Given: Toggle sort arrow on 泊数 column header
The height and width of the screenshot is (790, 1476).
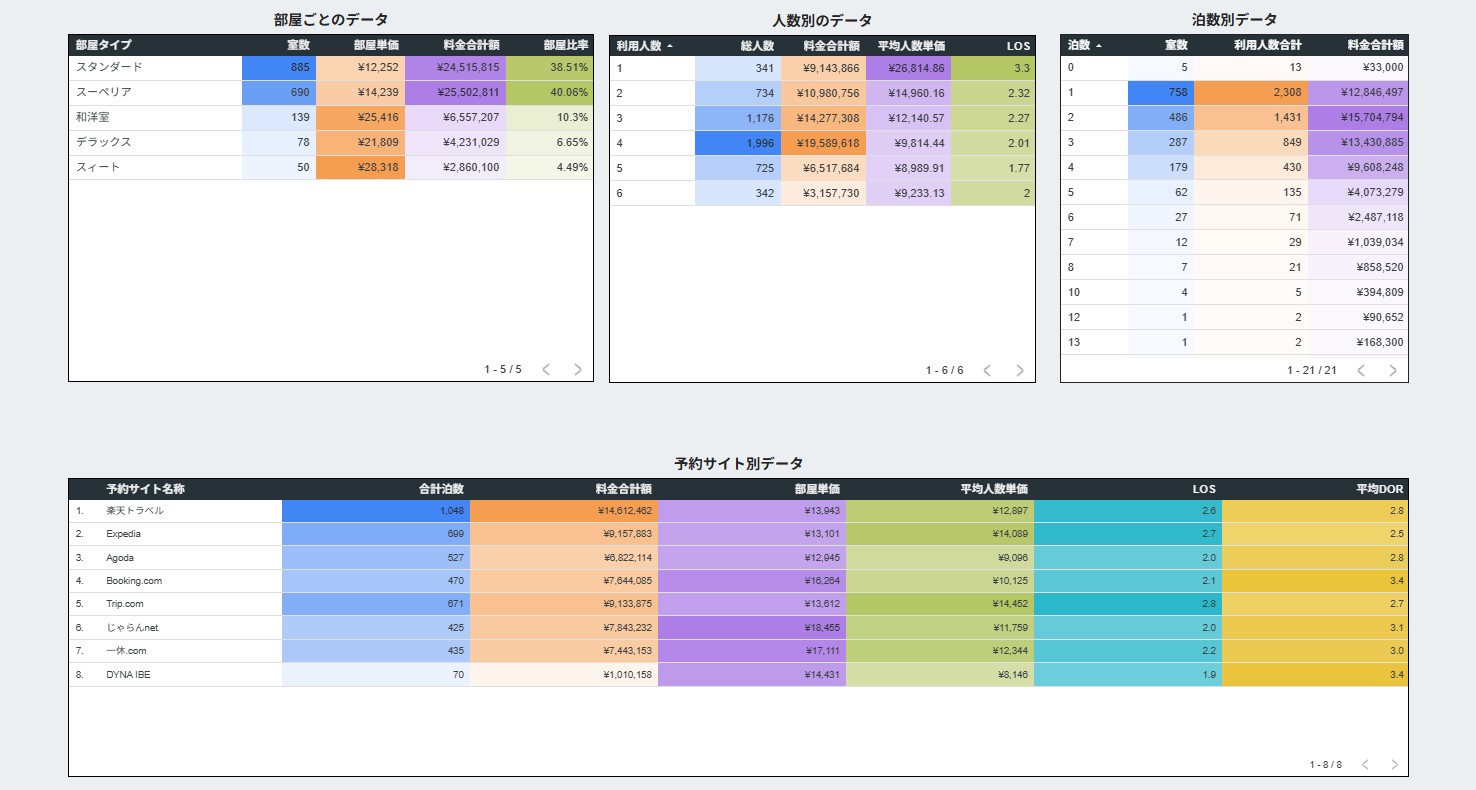Looking at the screenshot, I should coord(1099,46).
